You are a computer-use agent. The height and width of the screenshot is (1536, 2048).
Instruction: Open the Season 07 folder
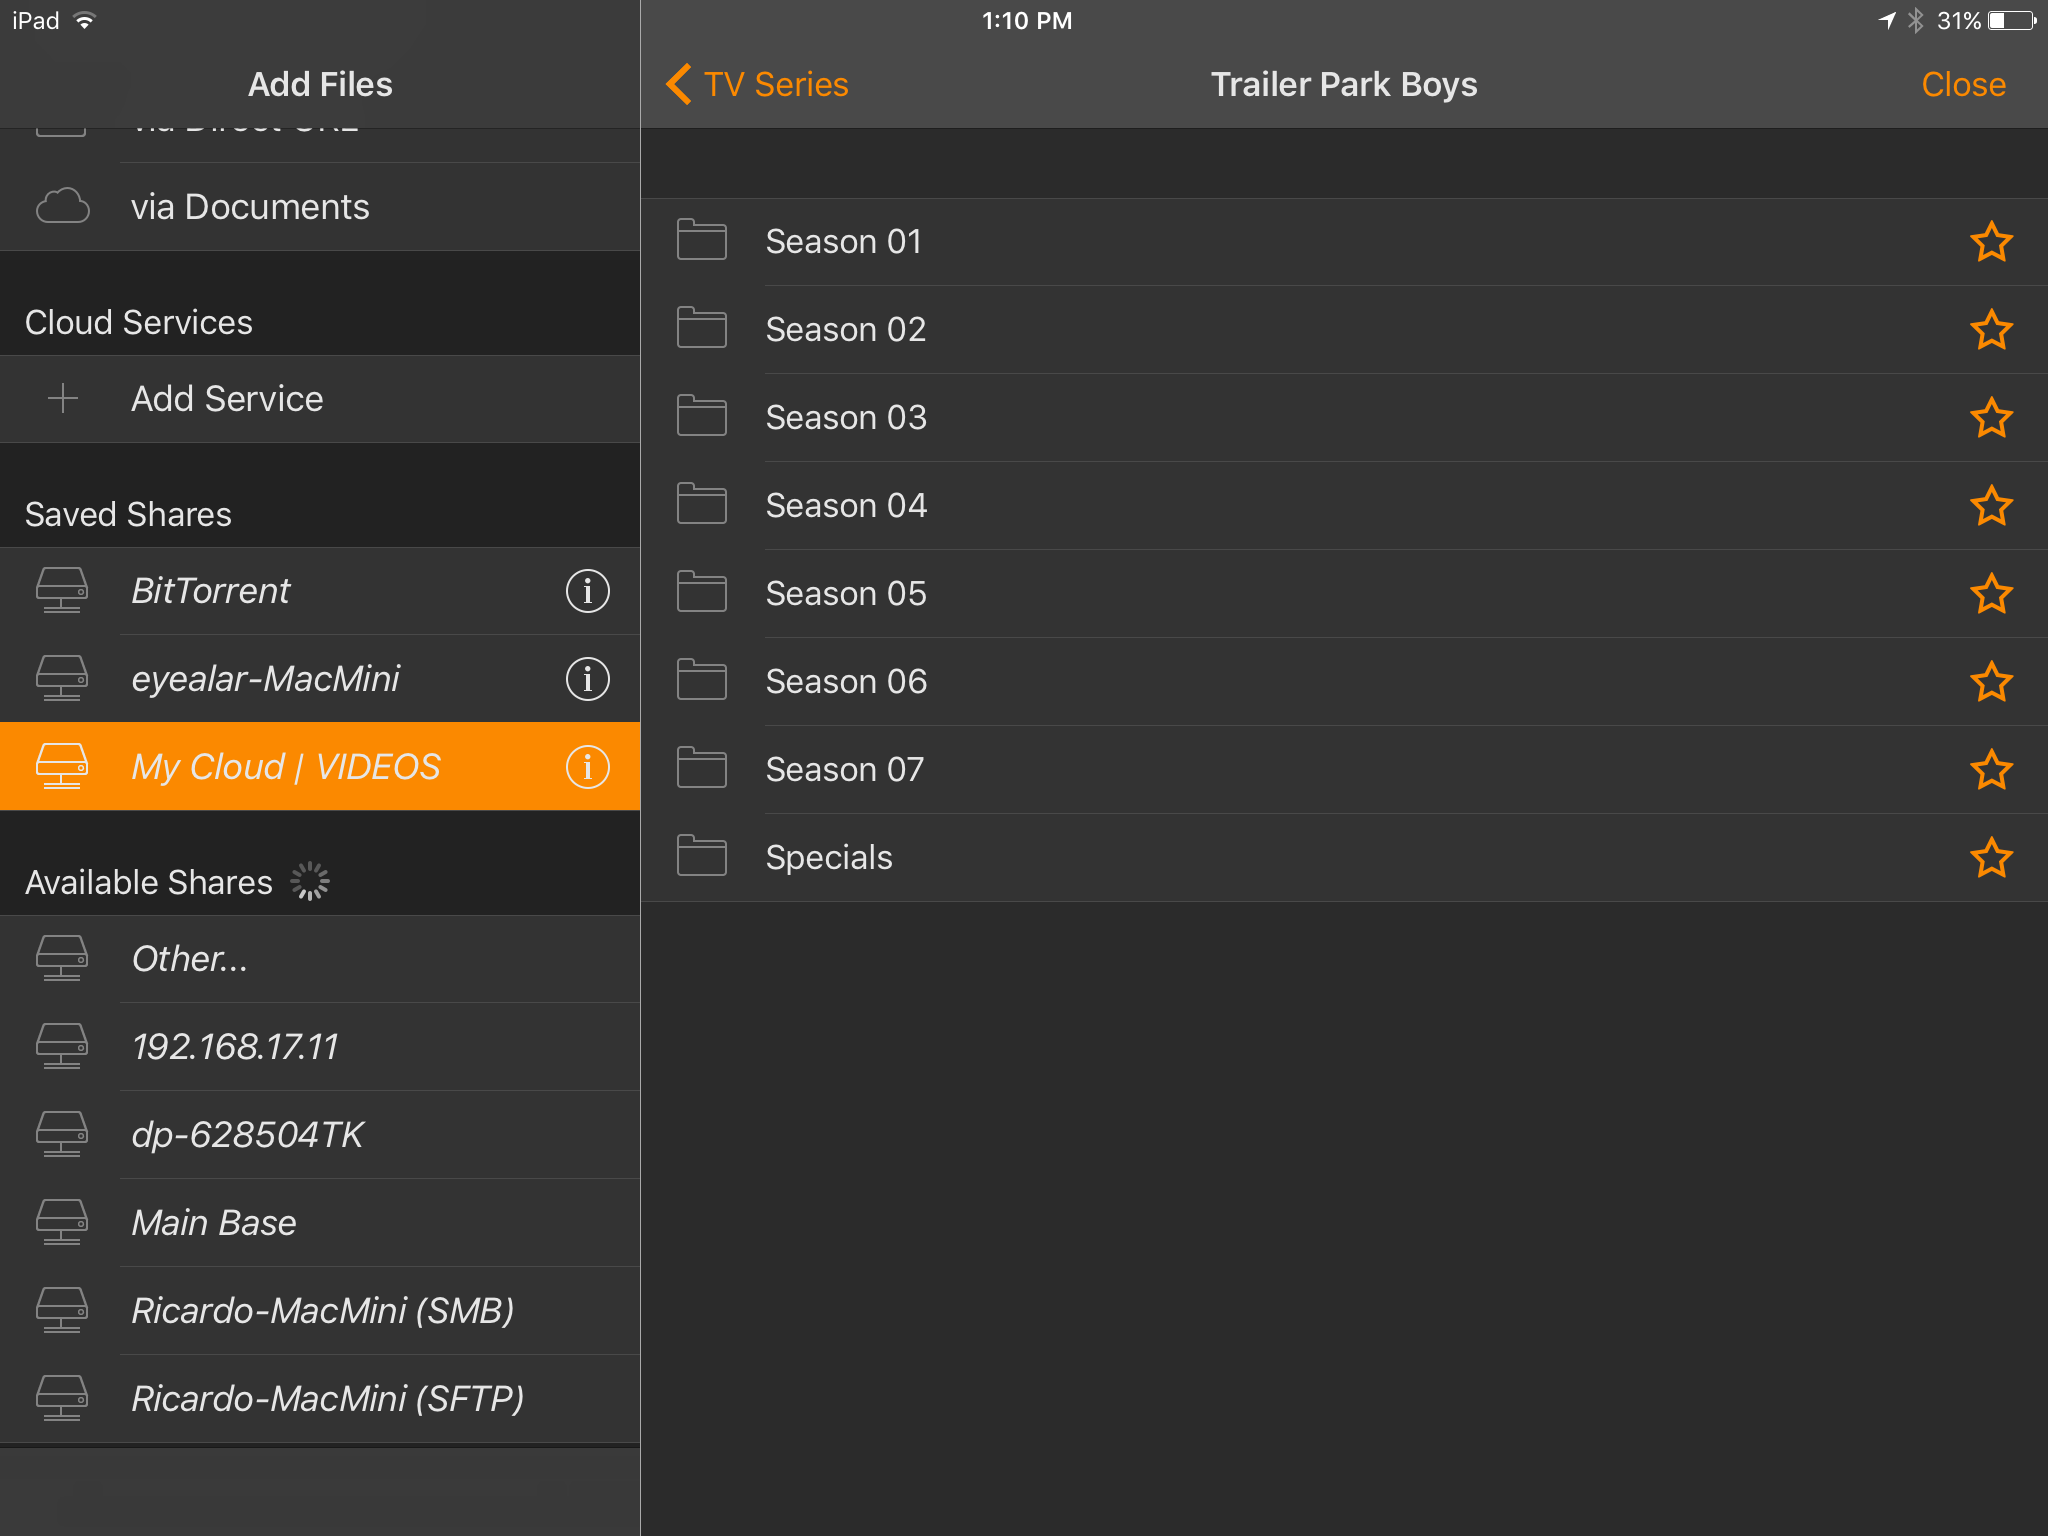844,770
